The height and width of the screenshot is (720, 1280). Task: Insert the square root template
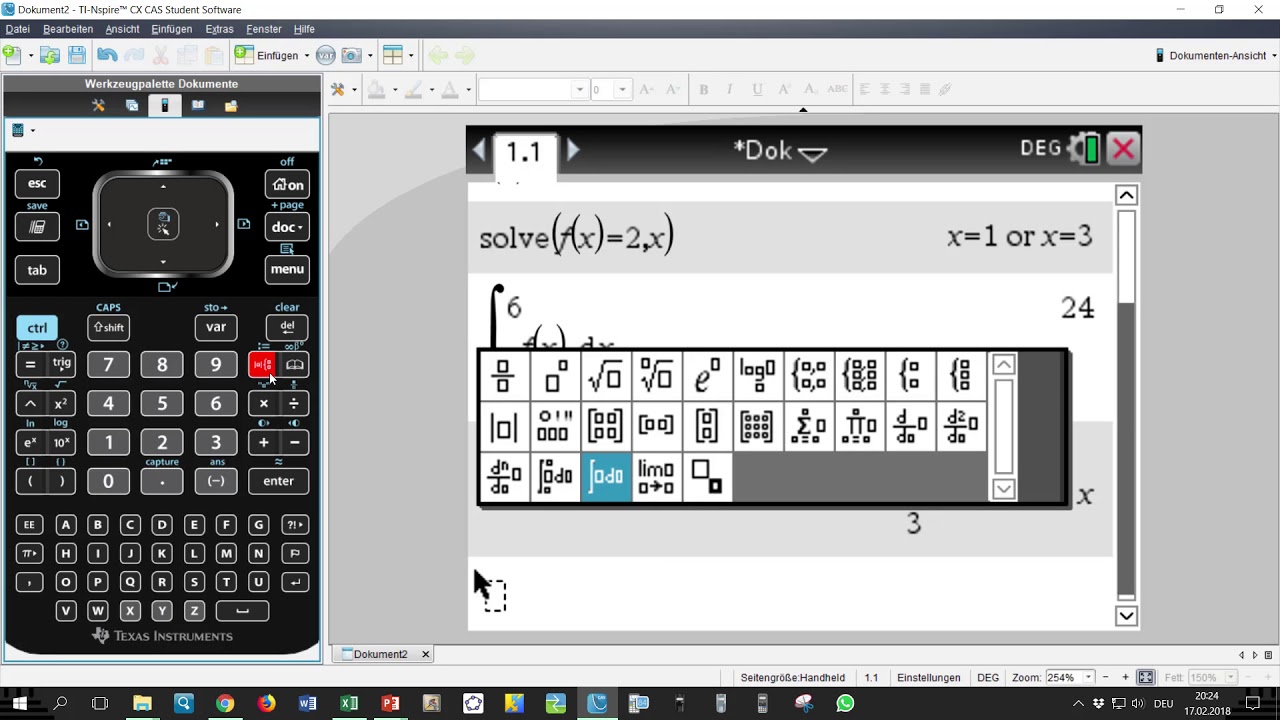606,376
